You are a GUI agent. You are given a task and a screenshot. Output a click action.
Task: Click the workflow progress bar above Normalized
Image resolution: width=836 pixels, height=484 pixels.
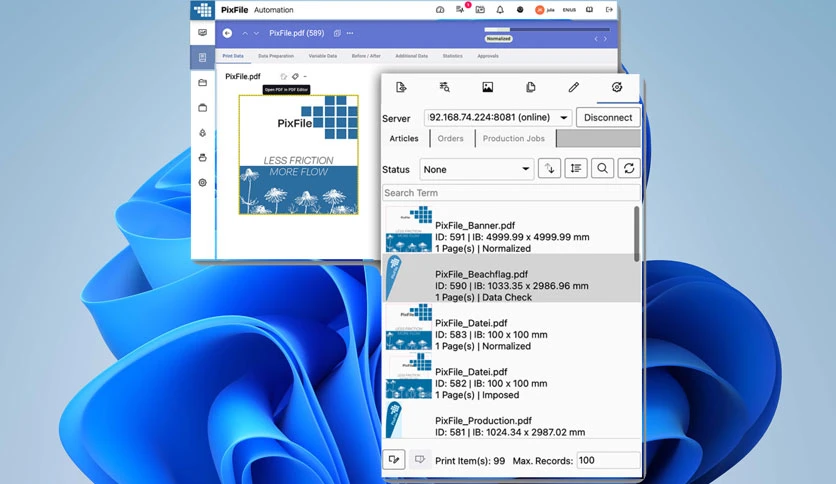pos(546,29)
